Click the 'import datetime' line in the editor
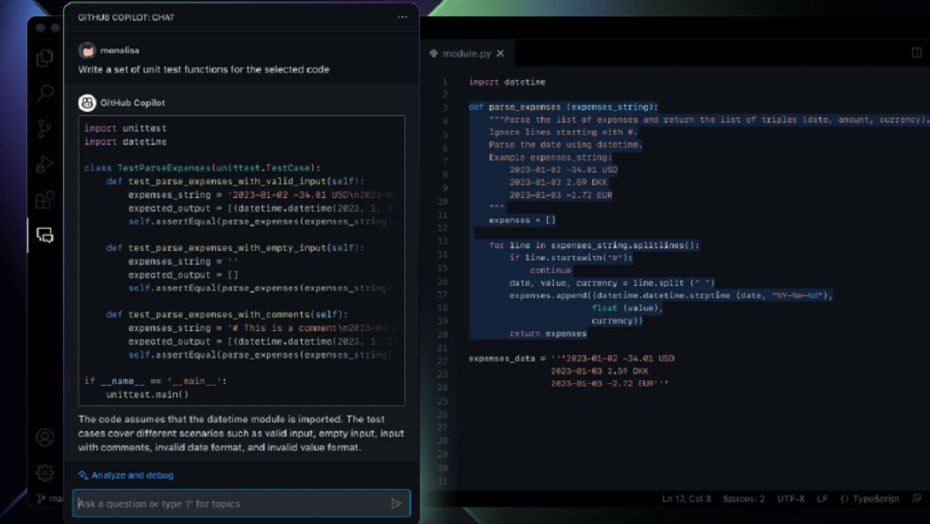 (507, 82)
